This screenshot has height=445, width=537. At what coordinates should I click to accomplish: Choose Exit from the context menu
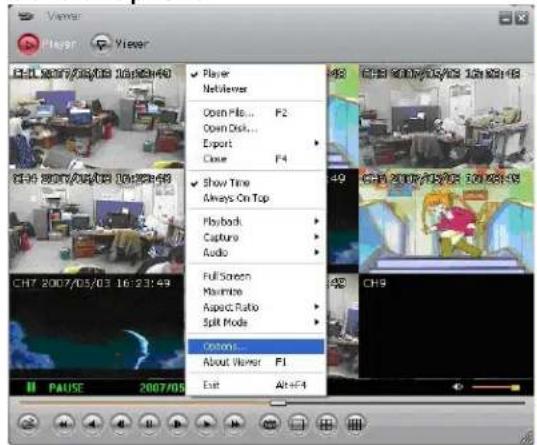(x=256, y=385)
